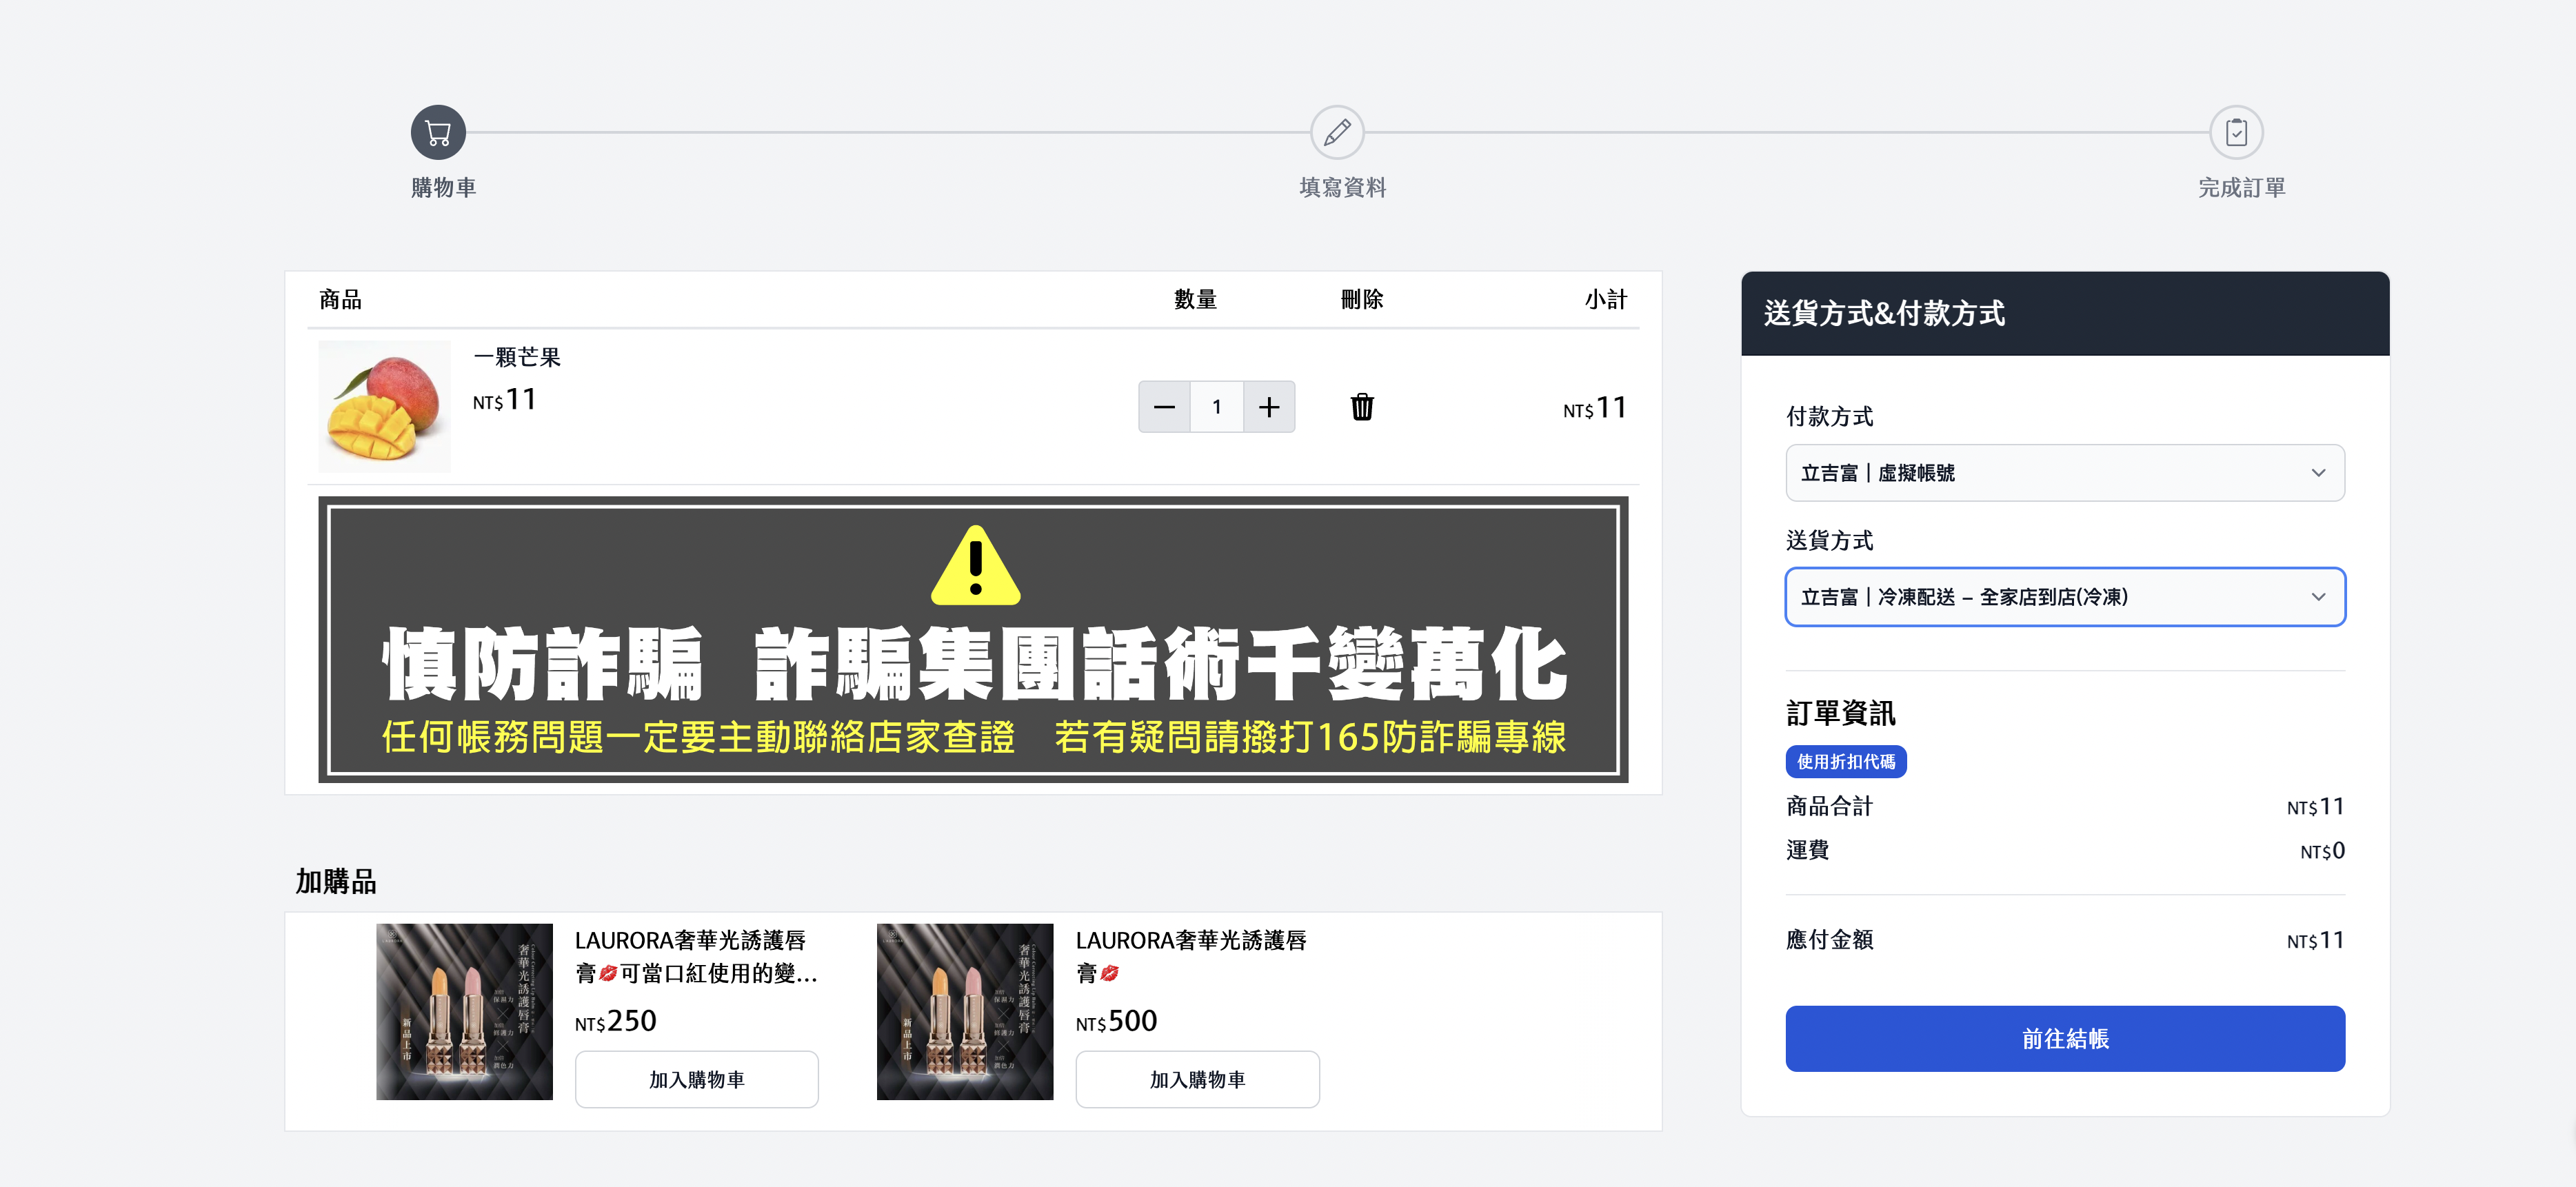Screen dimensions: 2576x1187
Task: Click the 送貨方式&付款方式 panel header
Action: tap(2065, 313)
